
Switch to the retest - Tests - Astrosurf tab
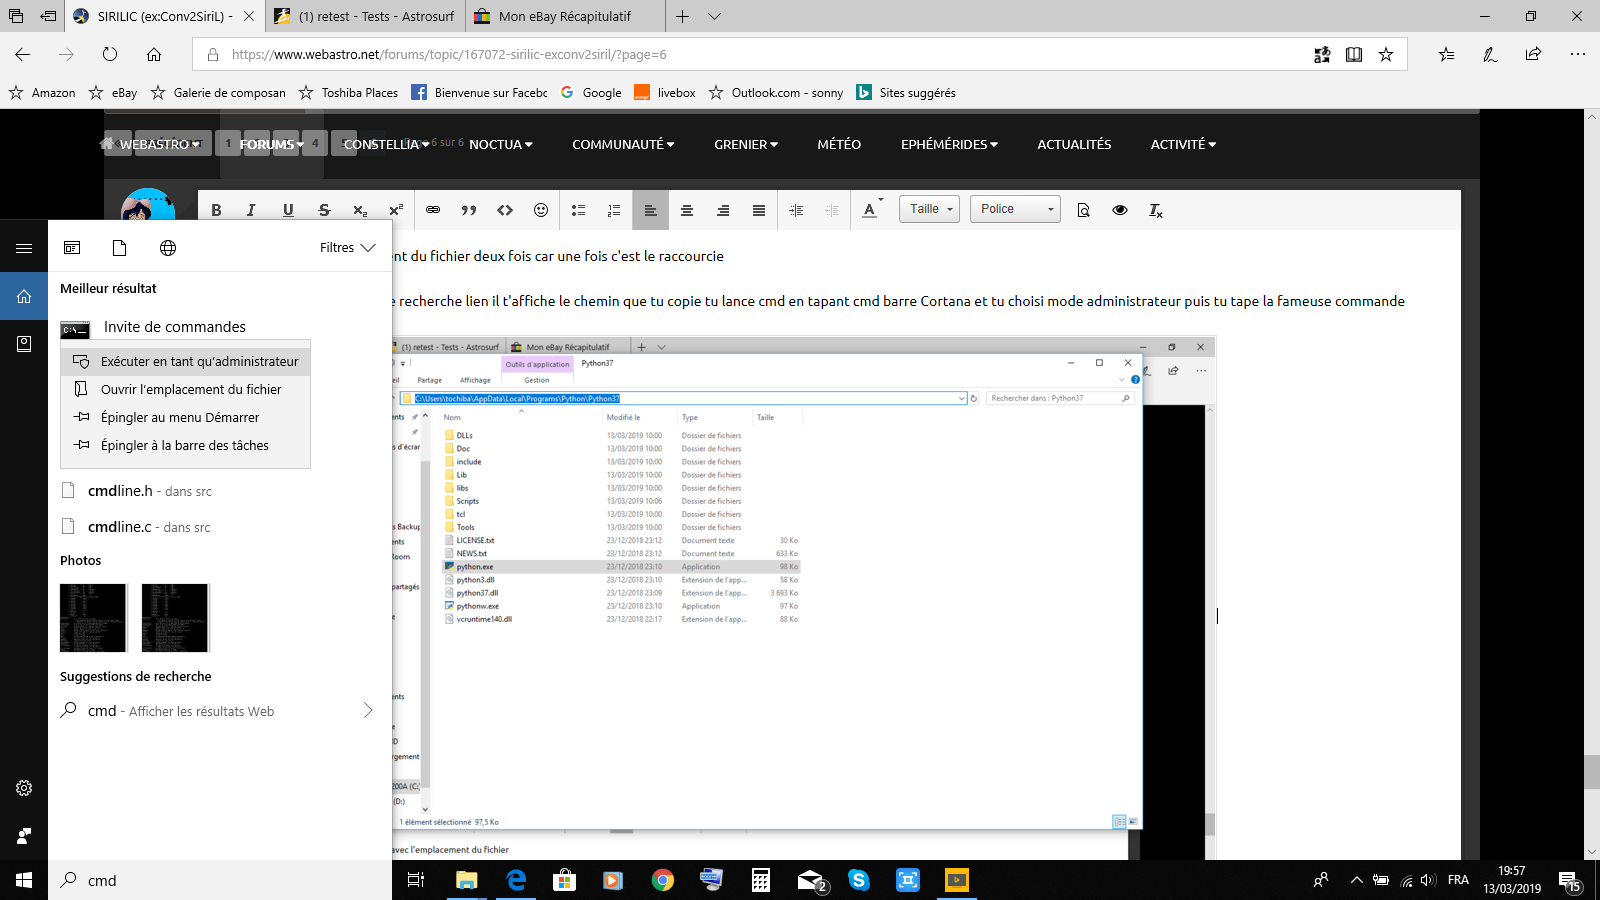365,16
